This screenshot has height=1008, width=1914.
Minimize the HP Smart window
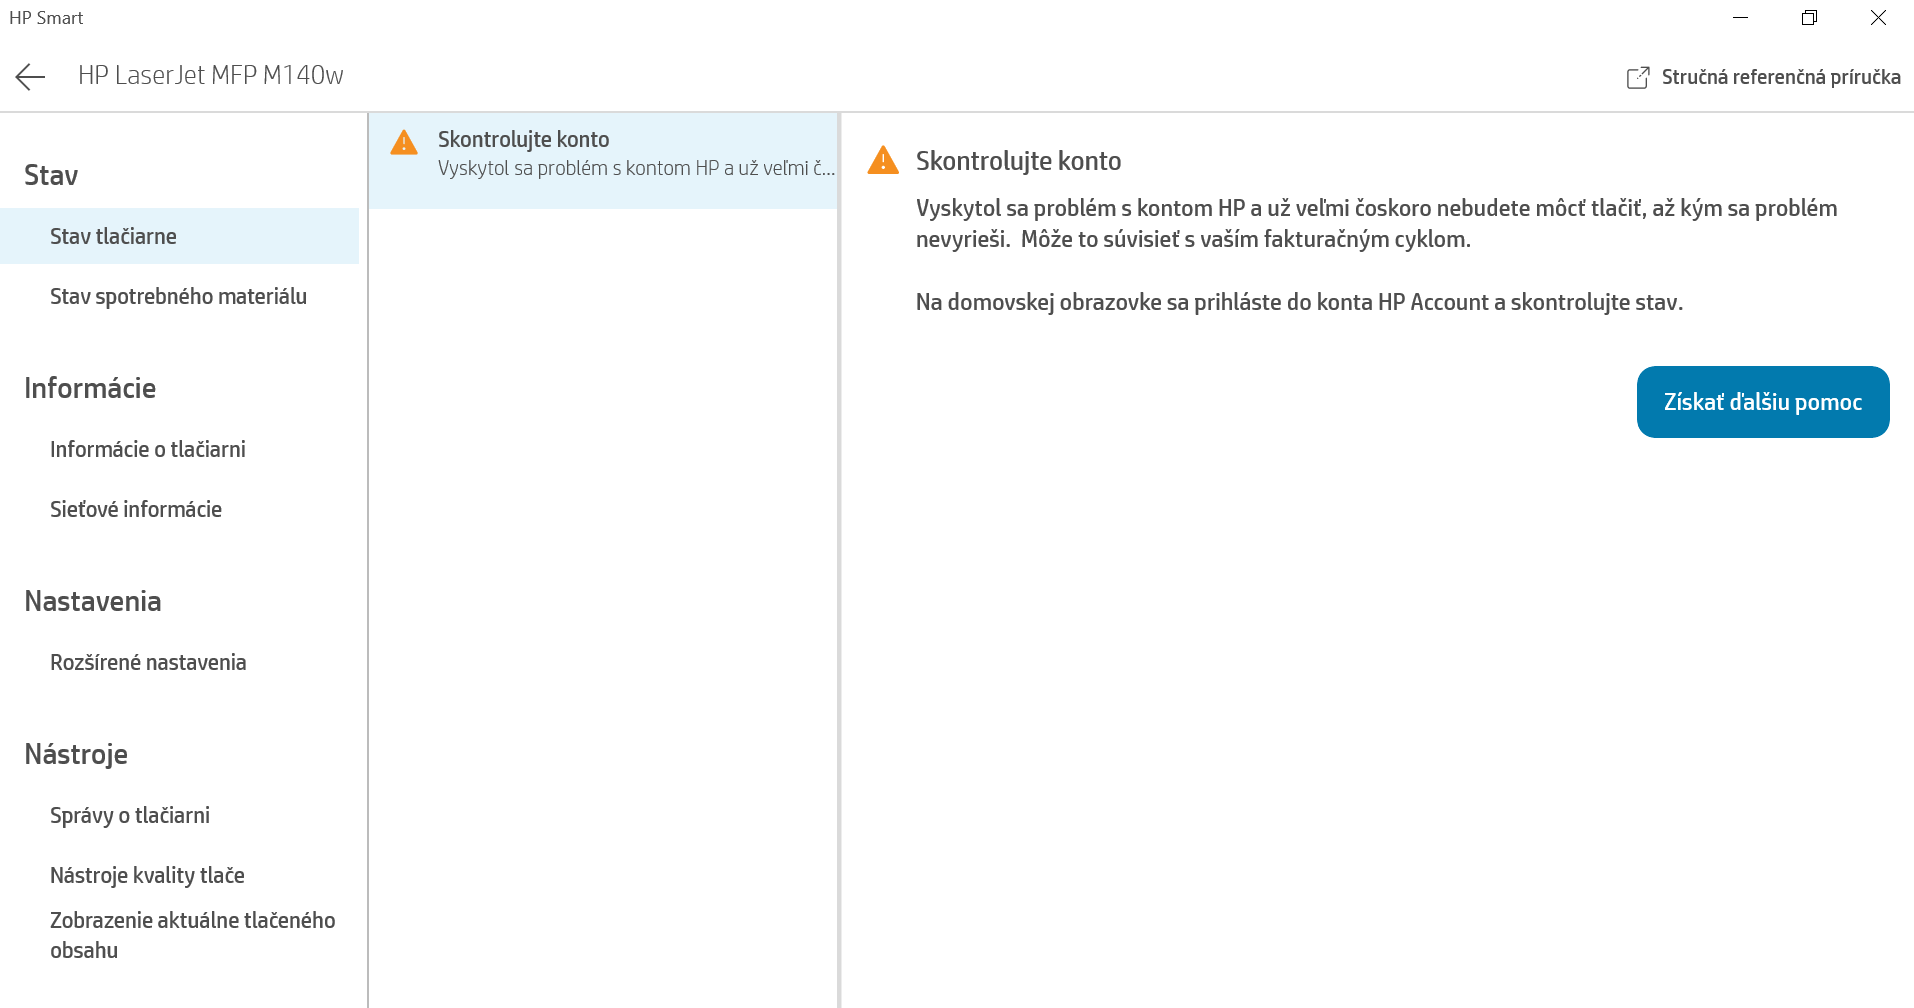1740,18
